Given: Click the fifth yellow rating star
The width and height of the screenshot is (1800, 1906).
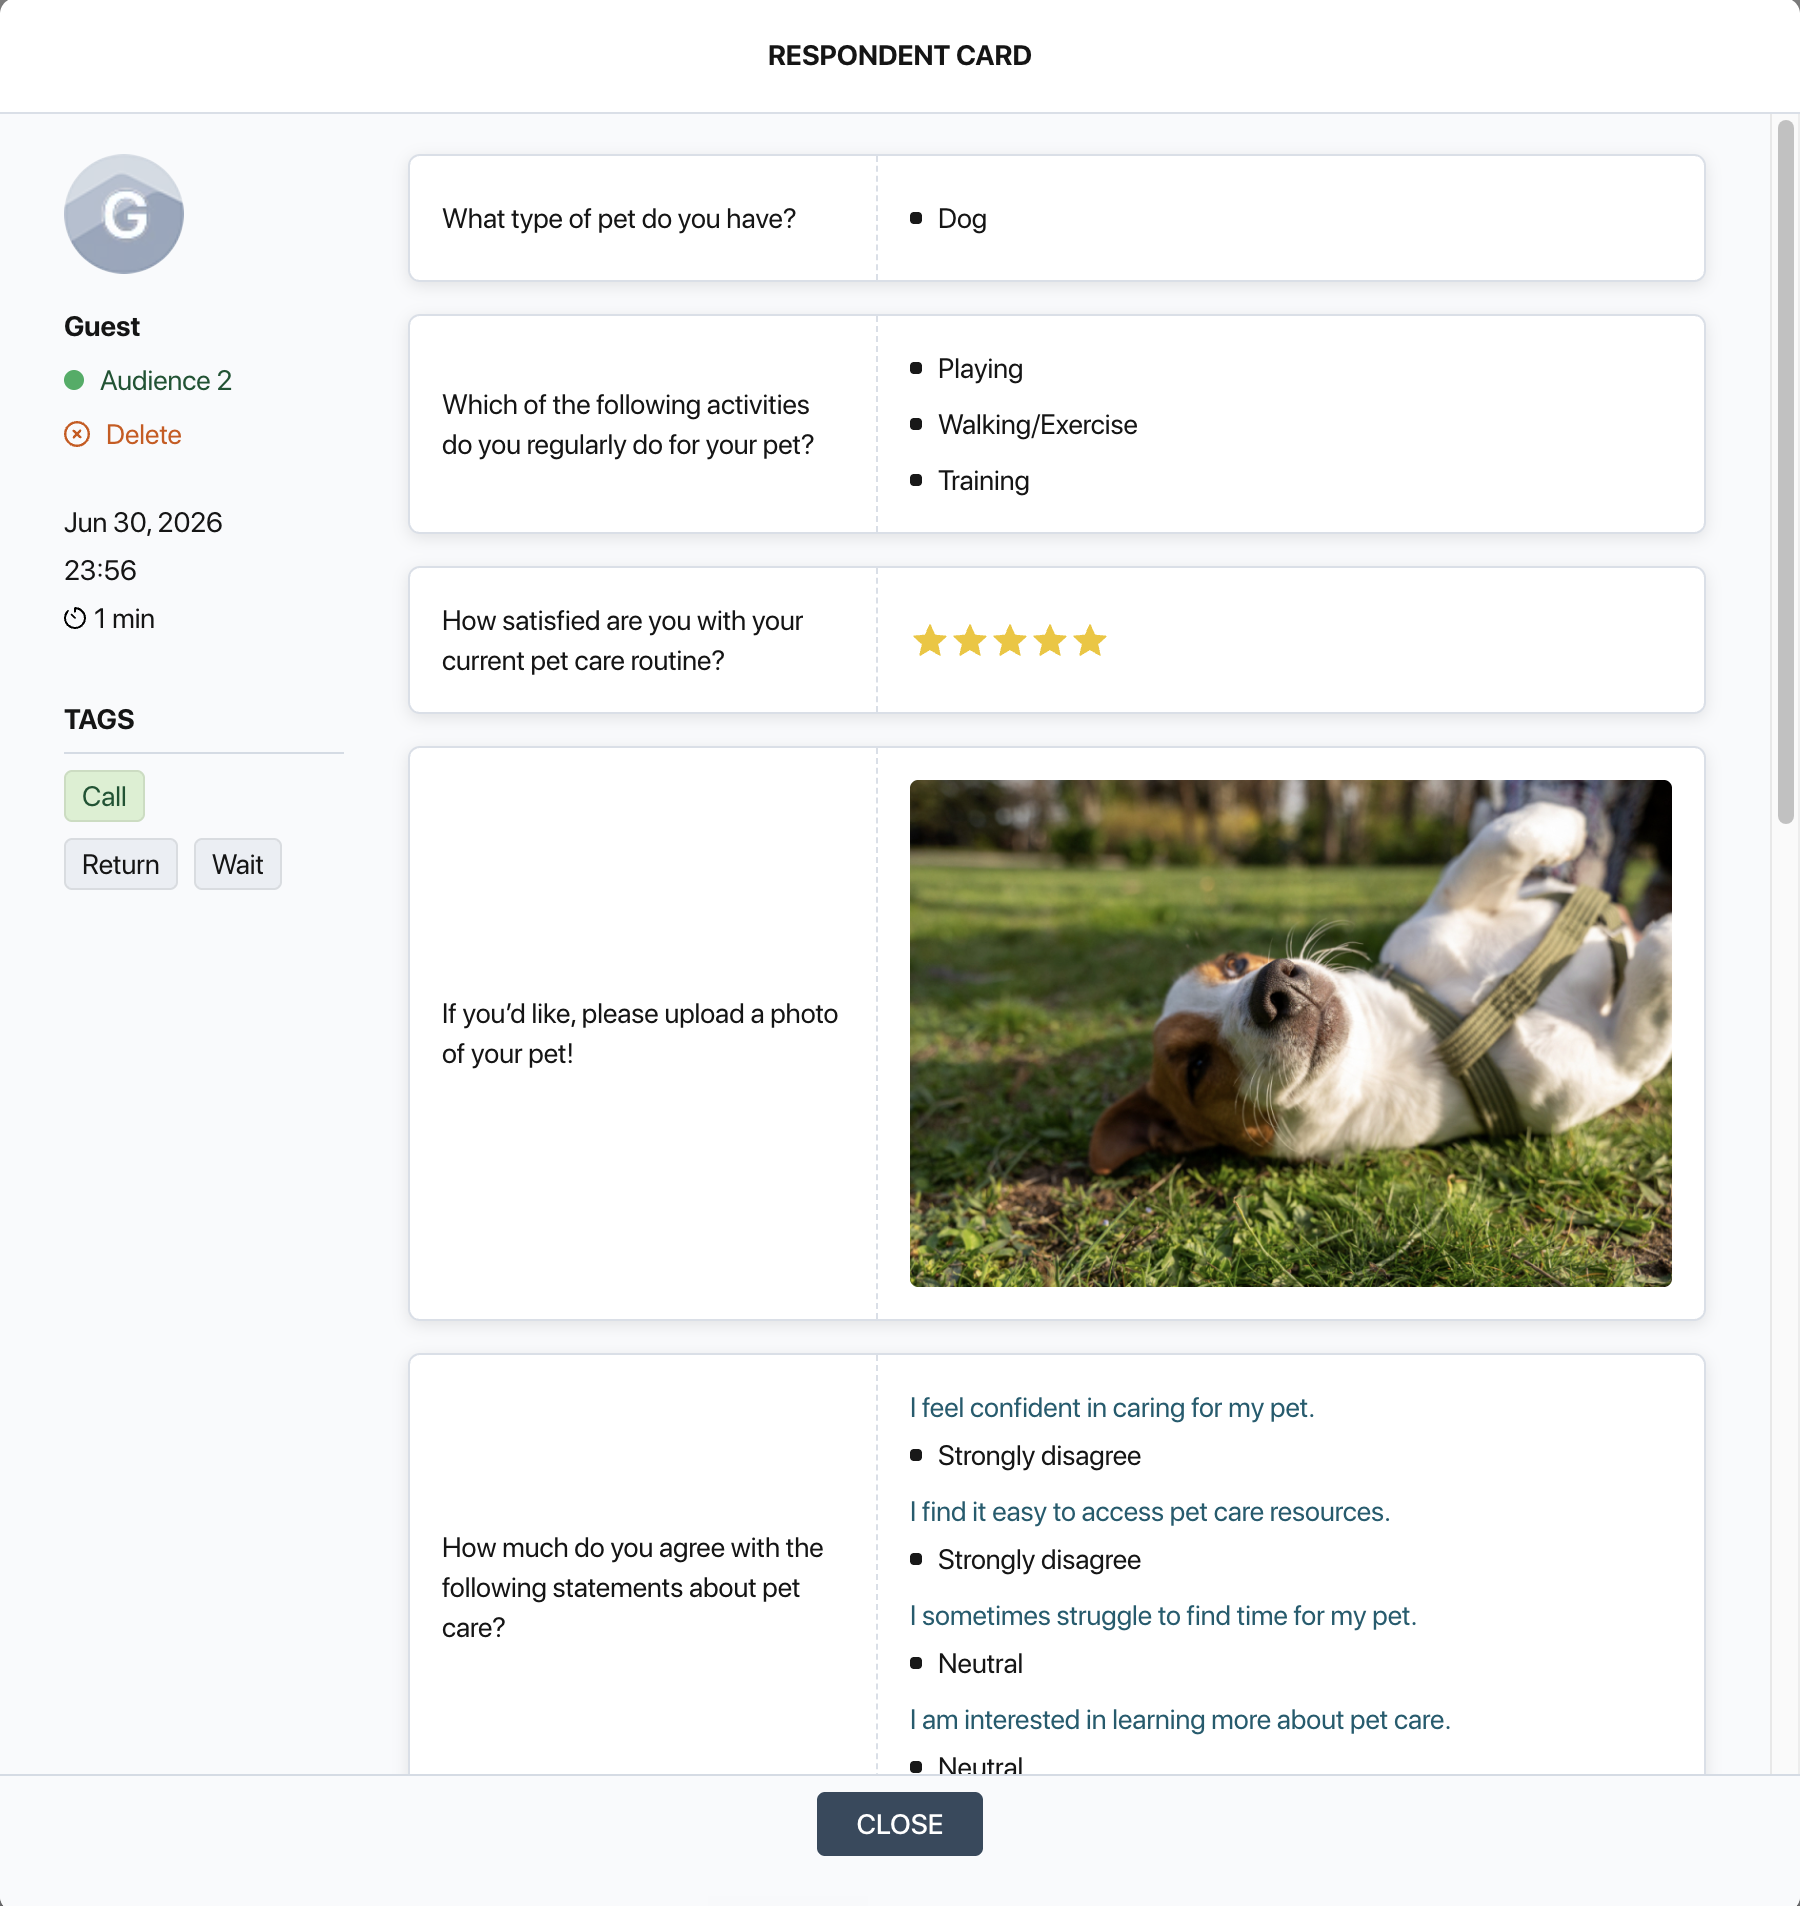Looking at the screenshot, I should [x=1090, y=640].
